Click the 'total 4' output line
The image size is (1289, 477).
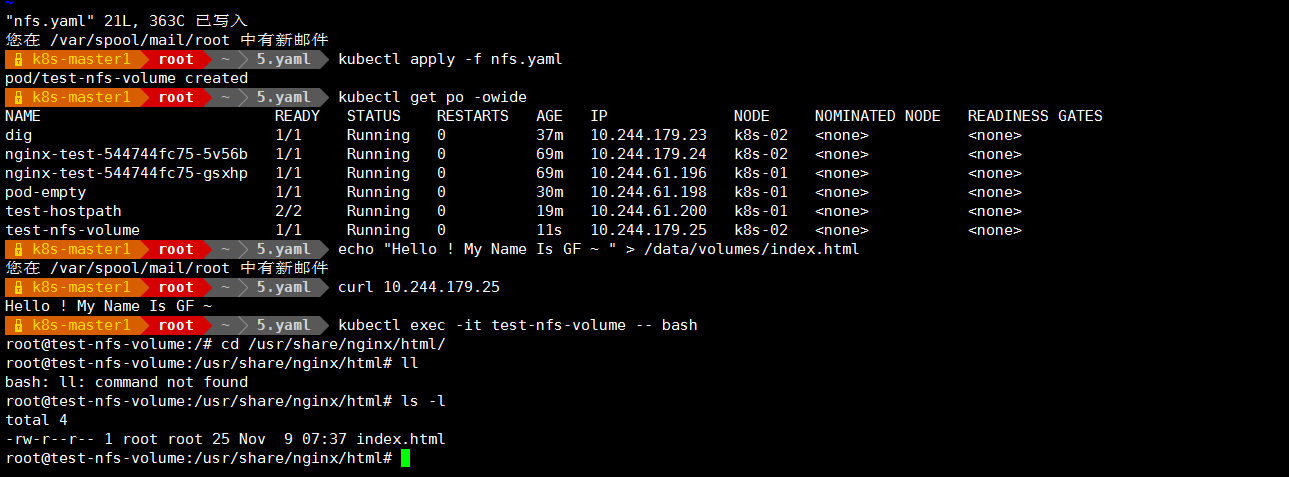tap(36, 420)
